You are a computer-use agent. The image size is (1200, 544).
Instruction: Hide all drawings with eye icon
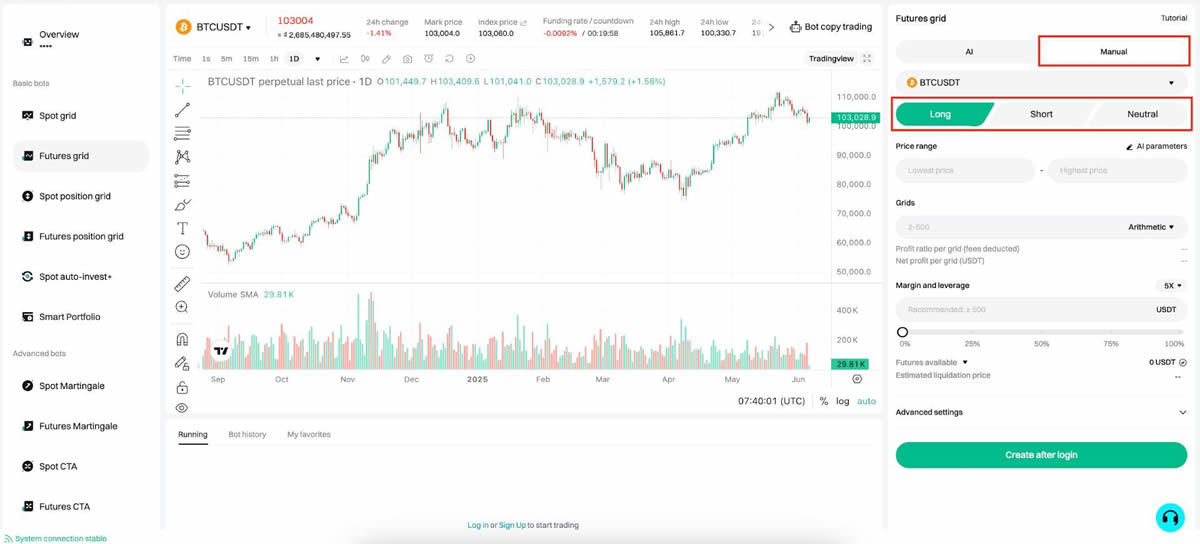[182, 408]
